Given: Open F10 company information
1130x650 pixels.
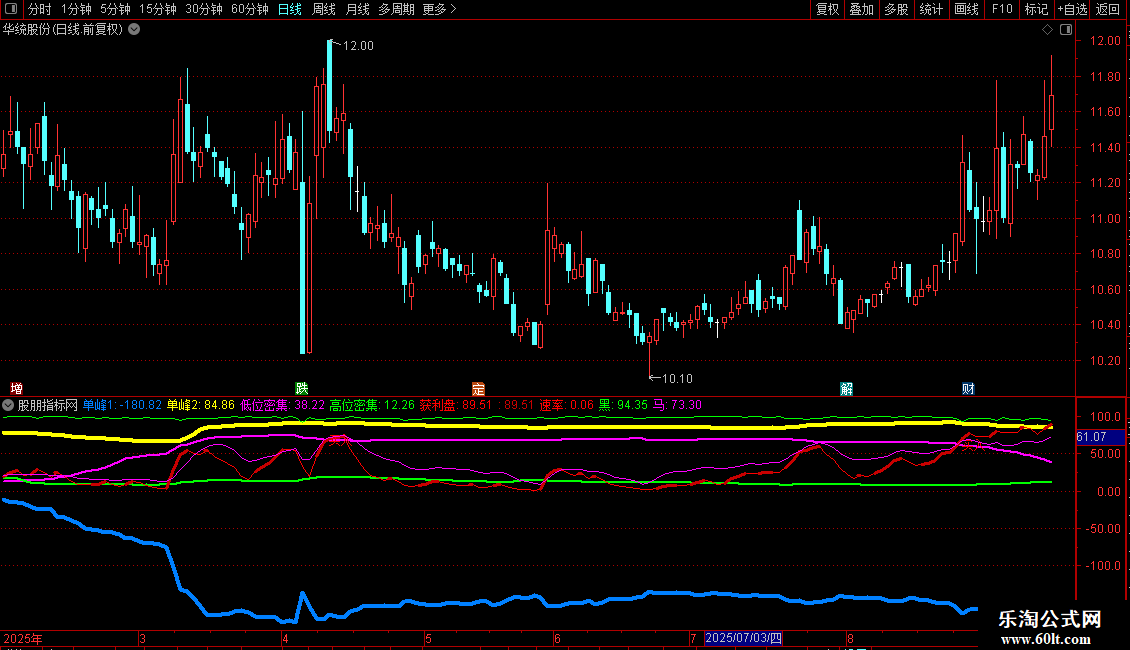Looking at the screenshot, I should click(x=1001, y=9).
